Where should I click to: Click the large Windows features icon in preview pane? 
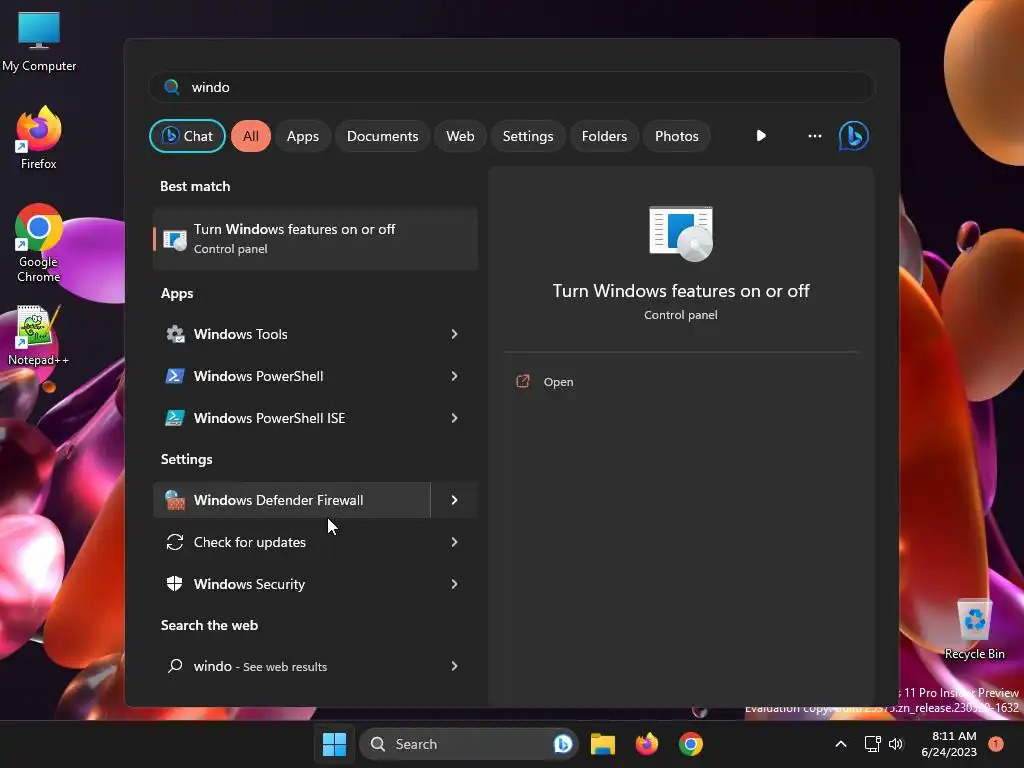tap(680, 234)
